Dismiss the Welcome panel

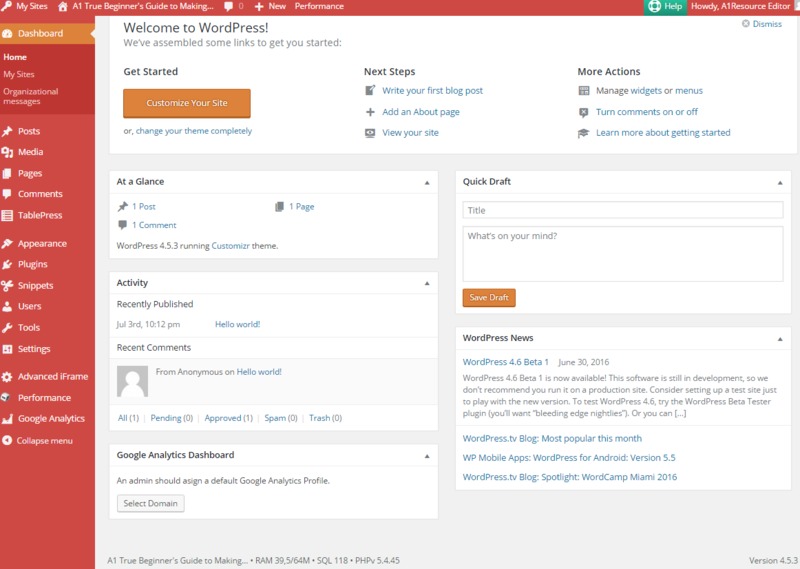[x=762, y=24]
